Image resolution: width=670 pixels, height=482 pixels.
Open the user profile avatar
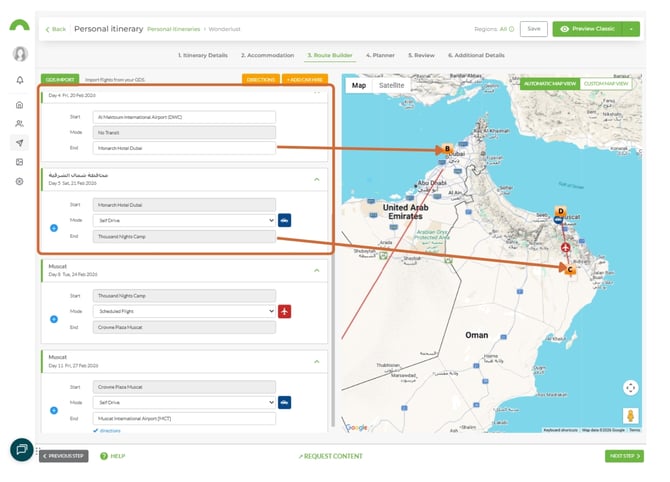coord(20,54)
